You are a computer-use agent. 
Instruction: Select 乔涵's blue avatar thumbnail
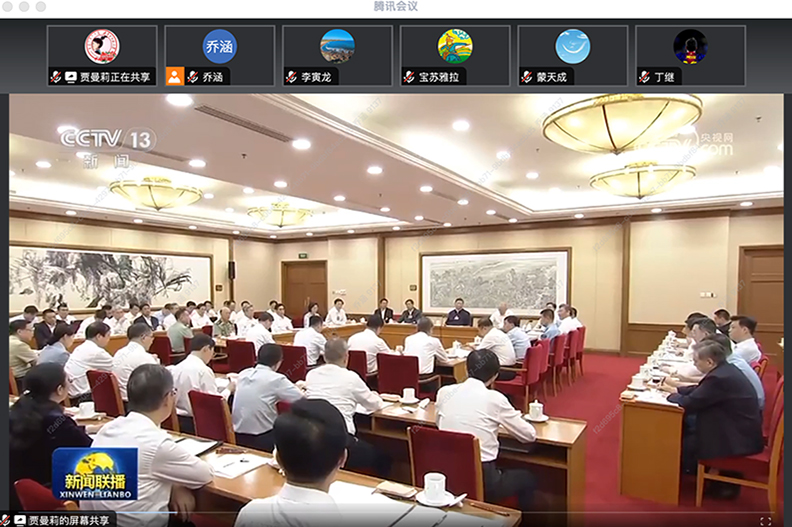coord(219,46)
